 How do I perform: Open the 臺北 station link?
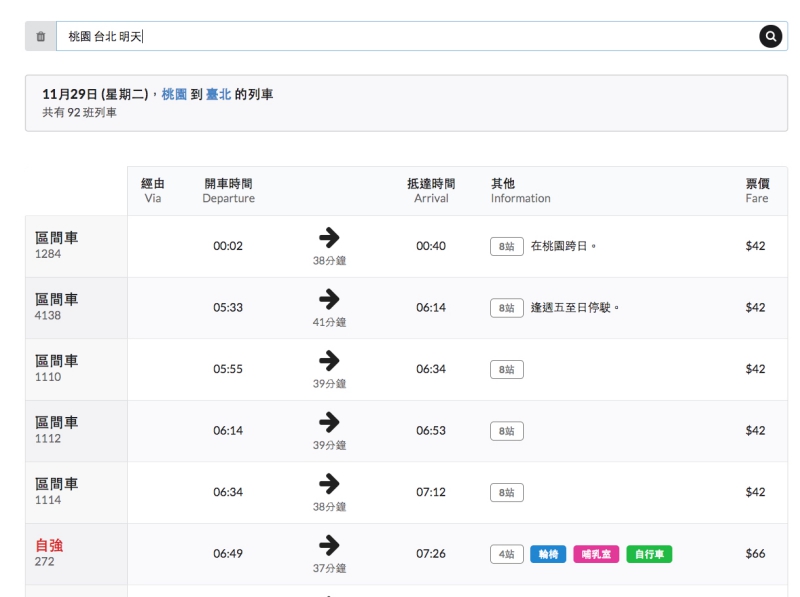(218, 94)
